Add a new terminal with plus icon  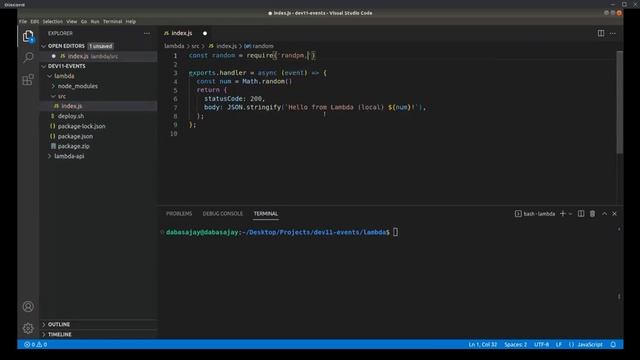562,213
